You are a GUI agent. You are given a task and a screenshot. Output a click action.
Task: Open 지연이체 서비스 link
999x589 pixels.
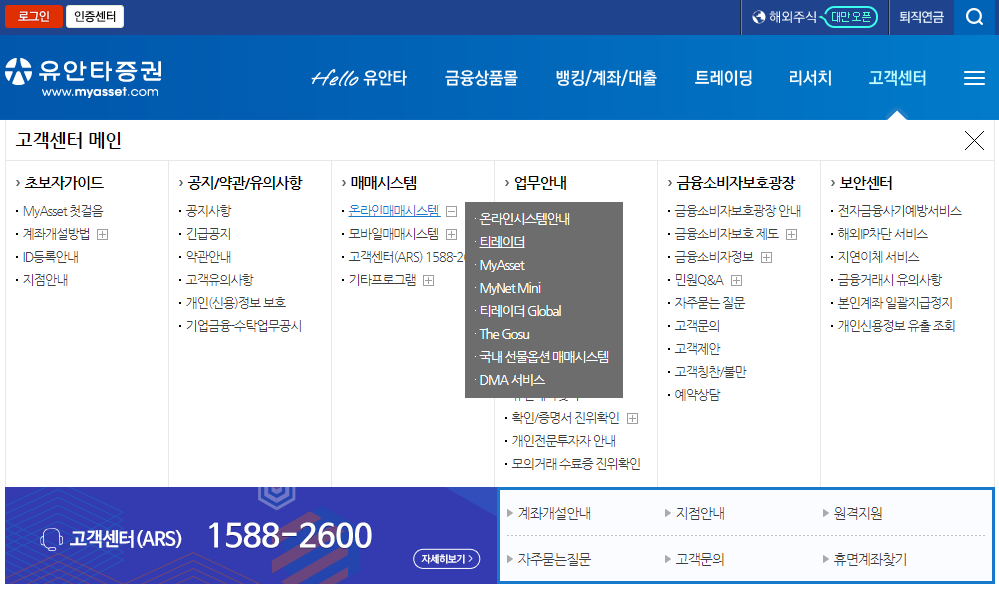pos(879,257)
